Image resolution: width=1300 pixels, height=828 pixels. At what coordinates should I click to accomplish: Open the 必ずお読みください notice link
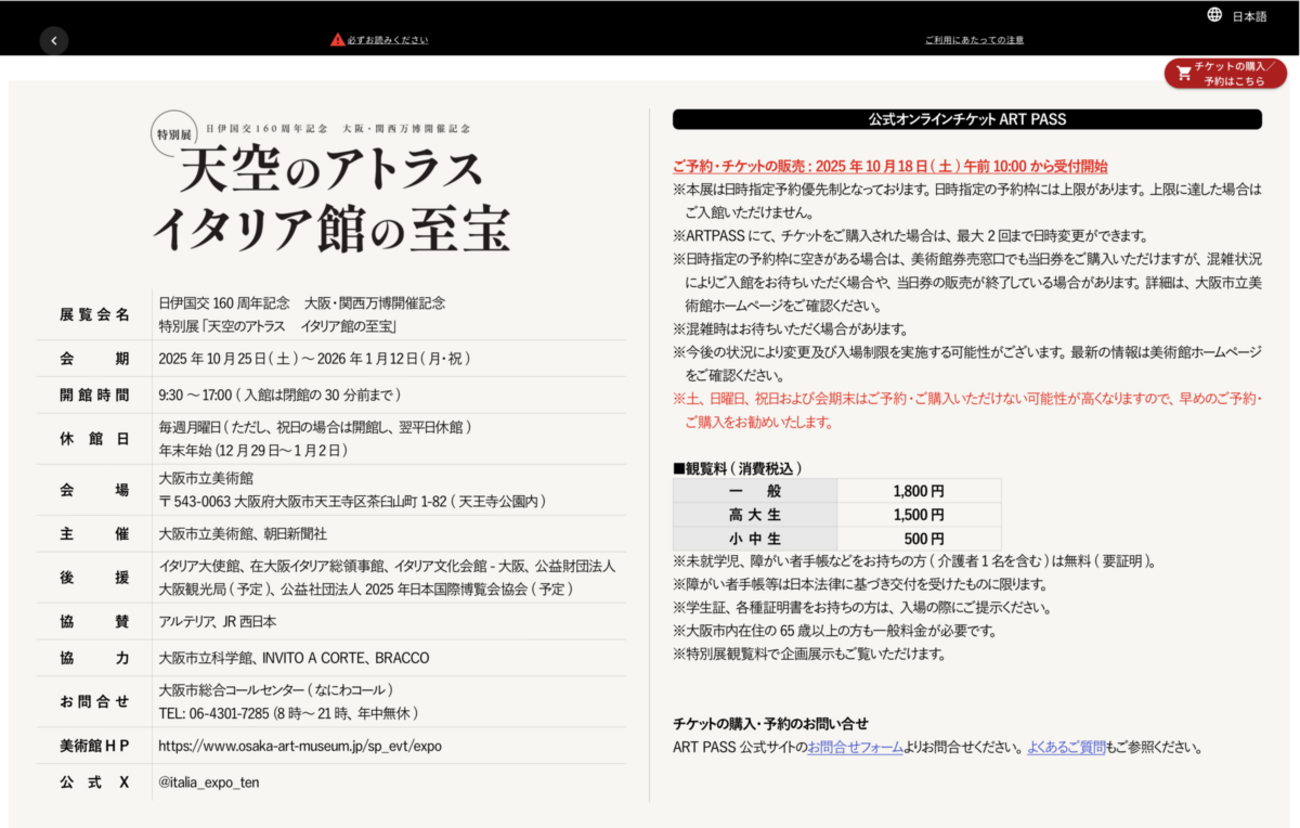click(388, 40)
